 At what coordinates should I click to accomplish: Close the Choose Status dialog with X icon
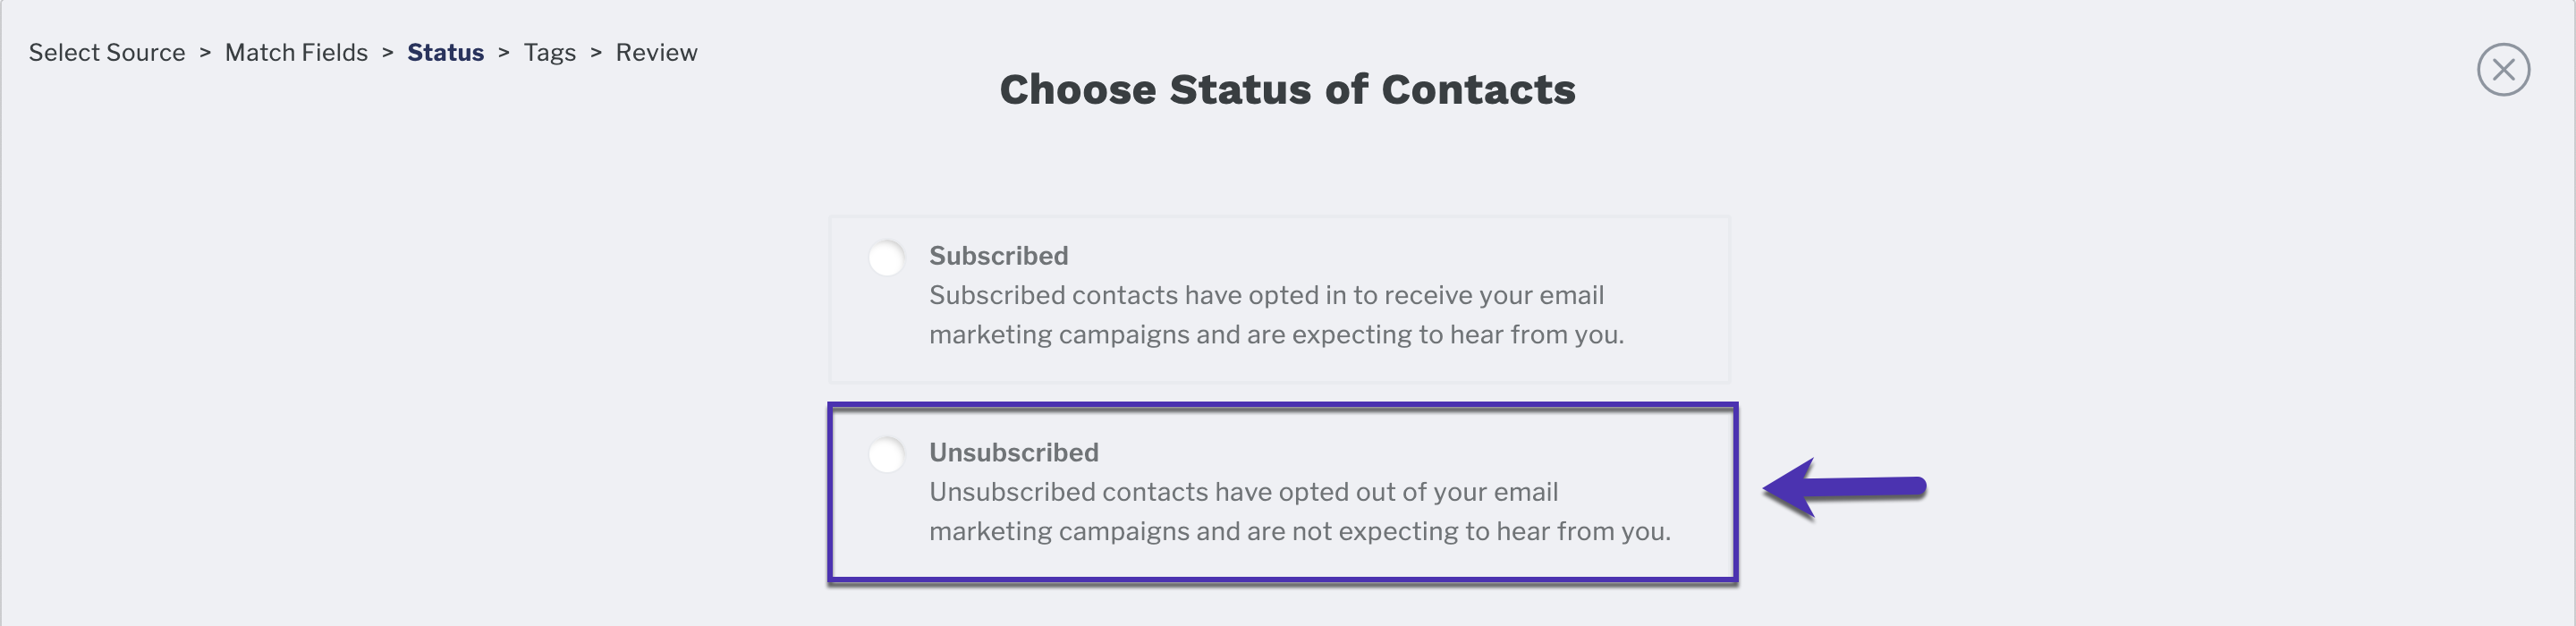click(2503, 70)
